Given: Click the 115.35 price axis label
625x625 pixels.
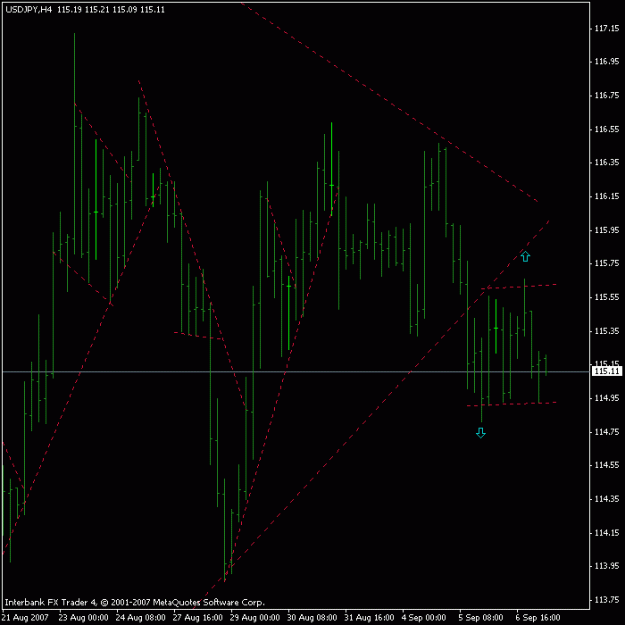Looking at the screenshot, I should pyautogui.click(x=607, y=331).
